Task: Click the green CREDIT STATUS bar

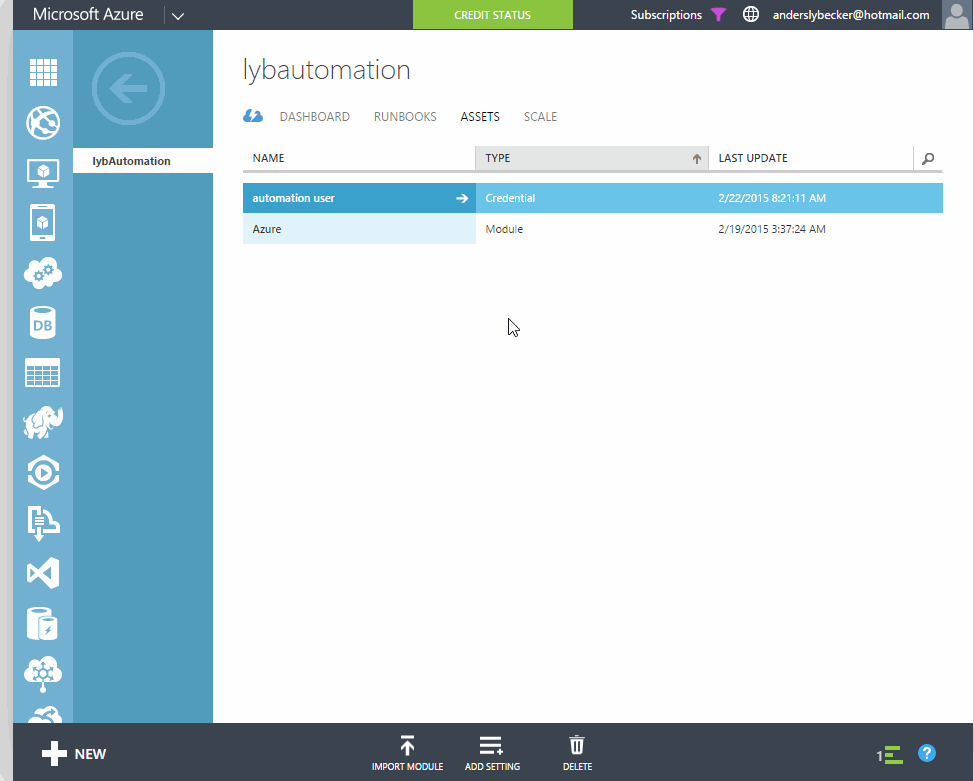Action: pos(492,15)
